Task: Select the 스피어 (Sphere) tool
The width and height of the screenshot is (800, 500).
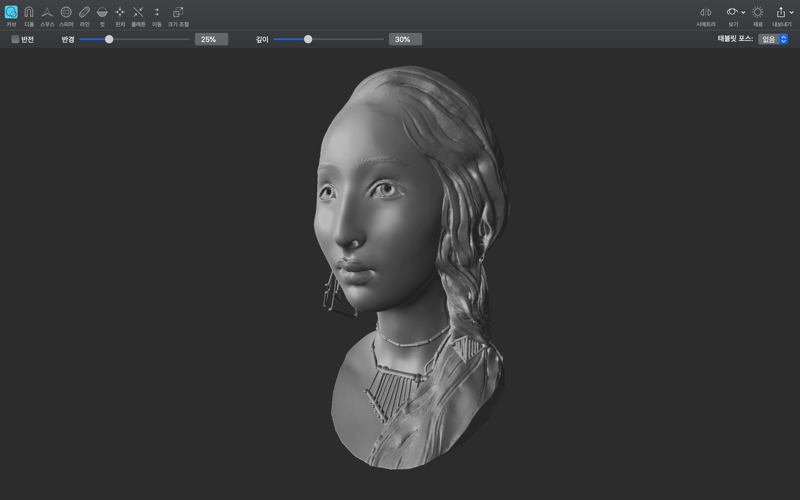Action: (66, 13)
